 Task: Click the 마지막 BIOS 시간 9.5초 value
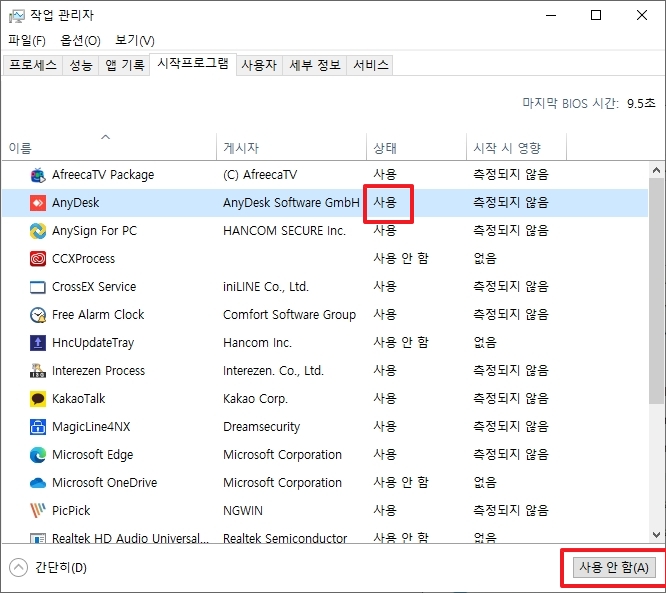point(641,103)
